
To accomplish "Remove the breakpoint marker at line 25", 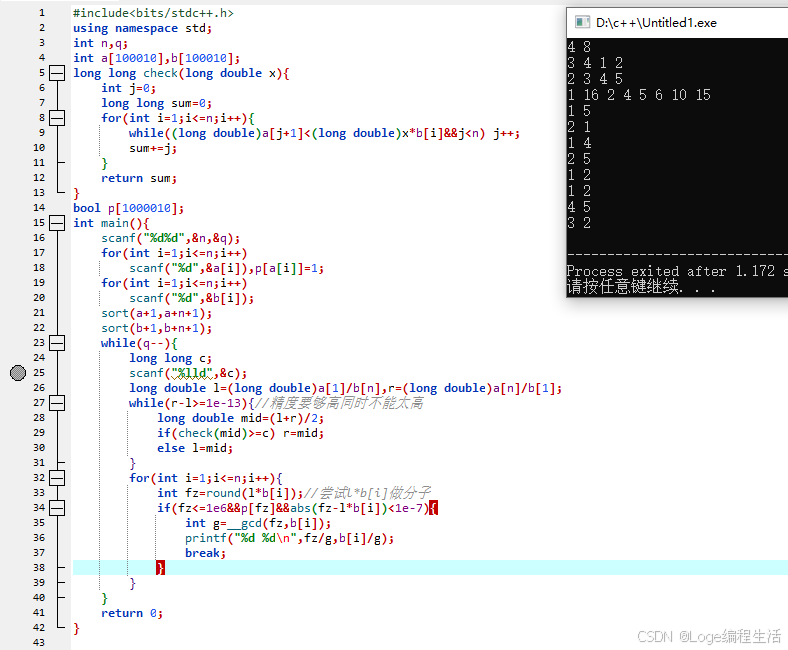I will tap(18, 373).
